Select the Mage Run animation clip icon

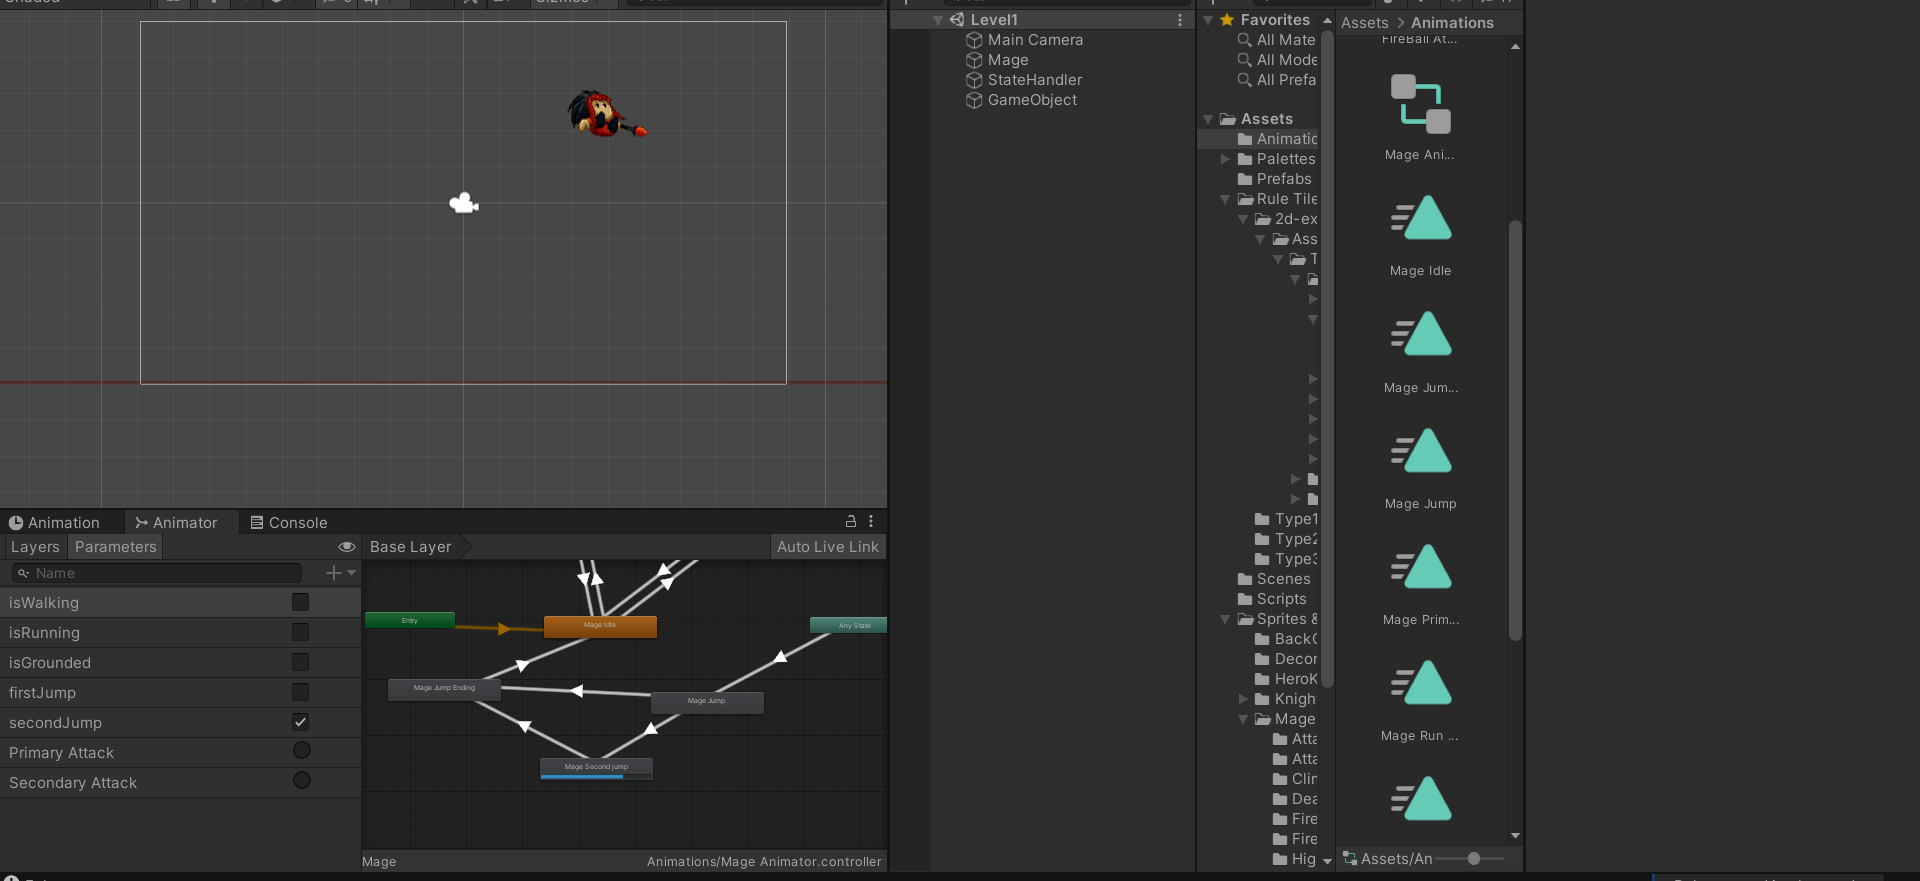pos(1420,682)
